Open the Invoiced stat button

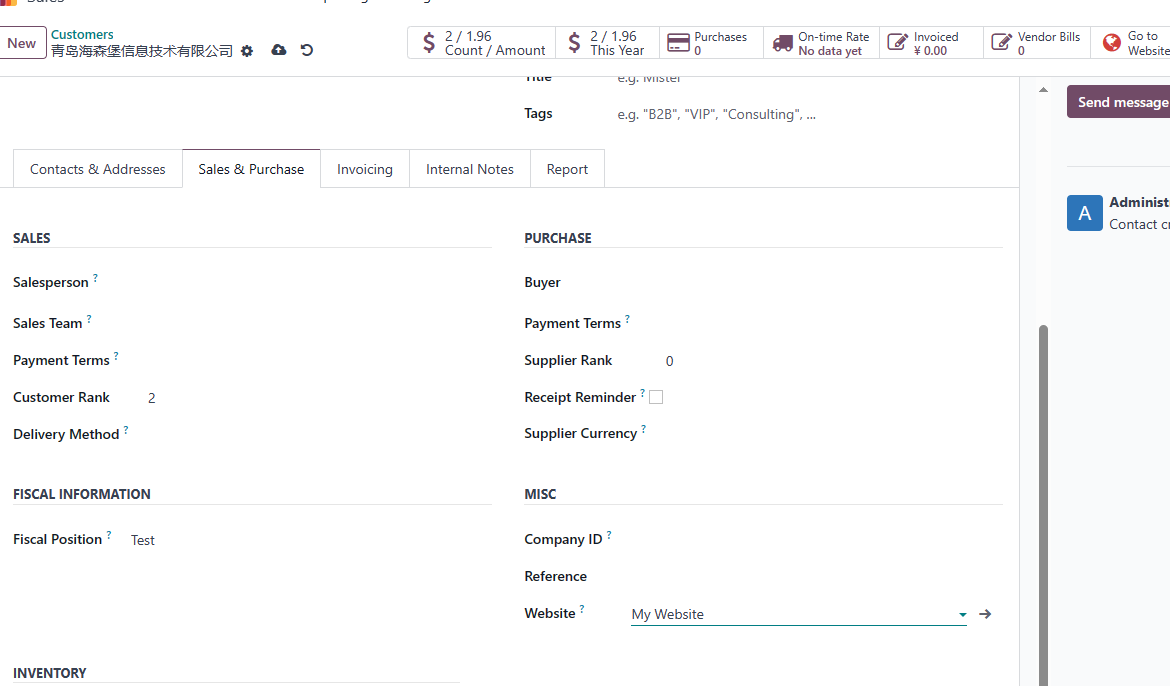point(931,43)
